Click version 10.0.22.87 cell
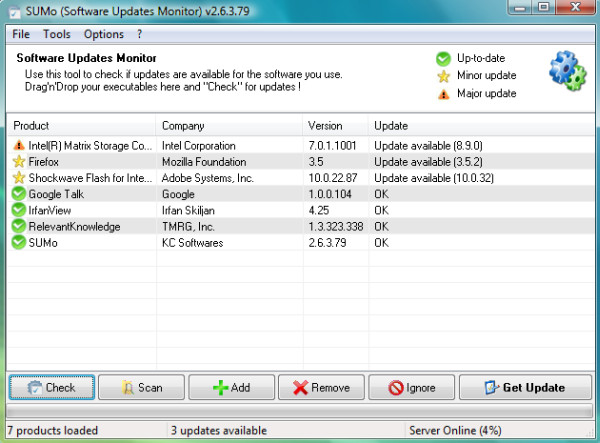This screenshot has width=600, height=443. tap(333, 178)
